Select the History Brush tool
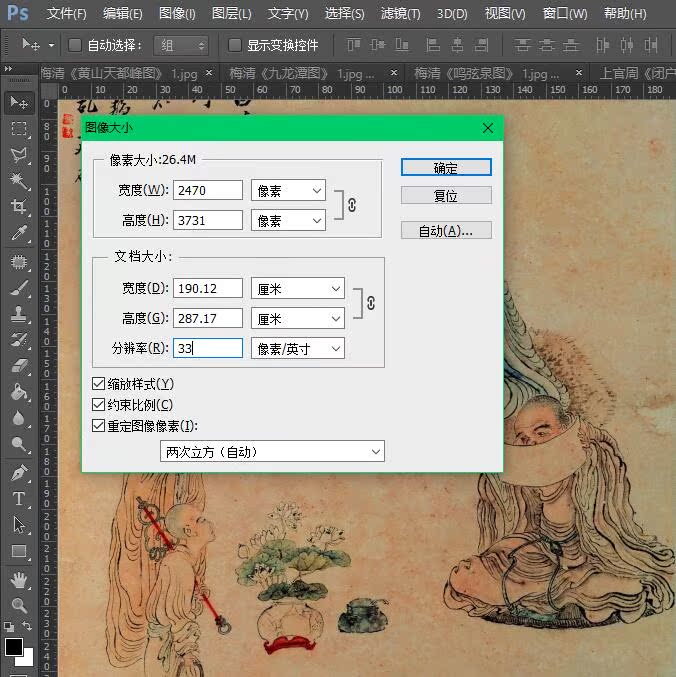Image resolution: width=676 pixels, height=677 pixels. [x=19, y=340]
